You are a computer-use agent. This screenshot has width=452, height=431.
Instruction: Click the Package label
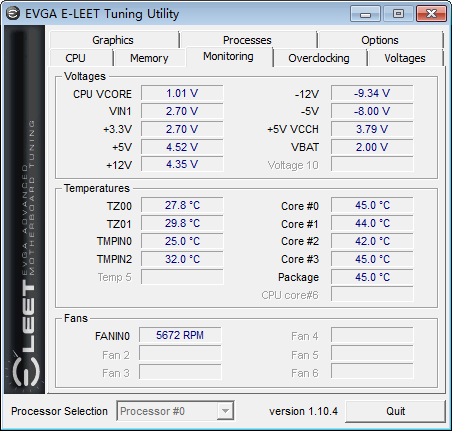pyautogui.click(x=298, y=277)
